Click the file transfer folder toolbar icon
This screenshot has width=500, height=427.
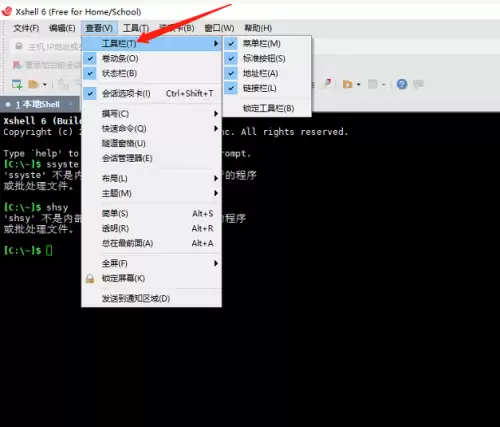pyautogui.click(x=348, y=84)
